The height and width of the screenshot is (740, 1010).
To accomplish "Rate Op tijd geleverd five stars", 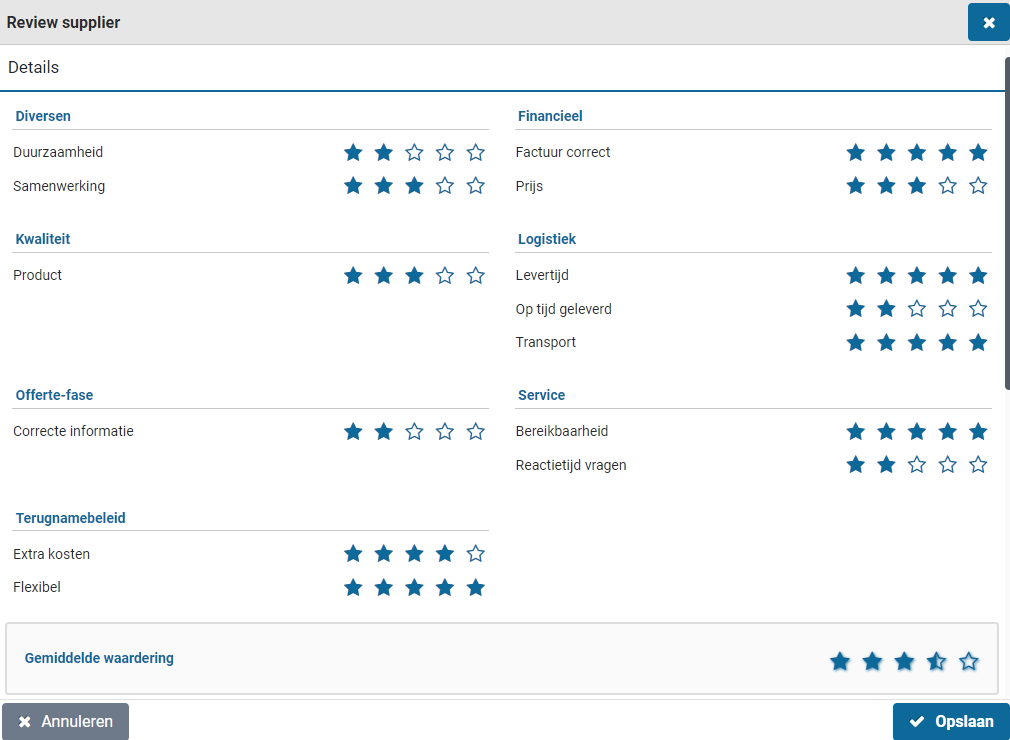I will 978,309.
